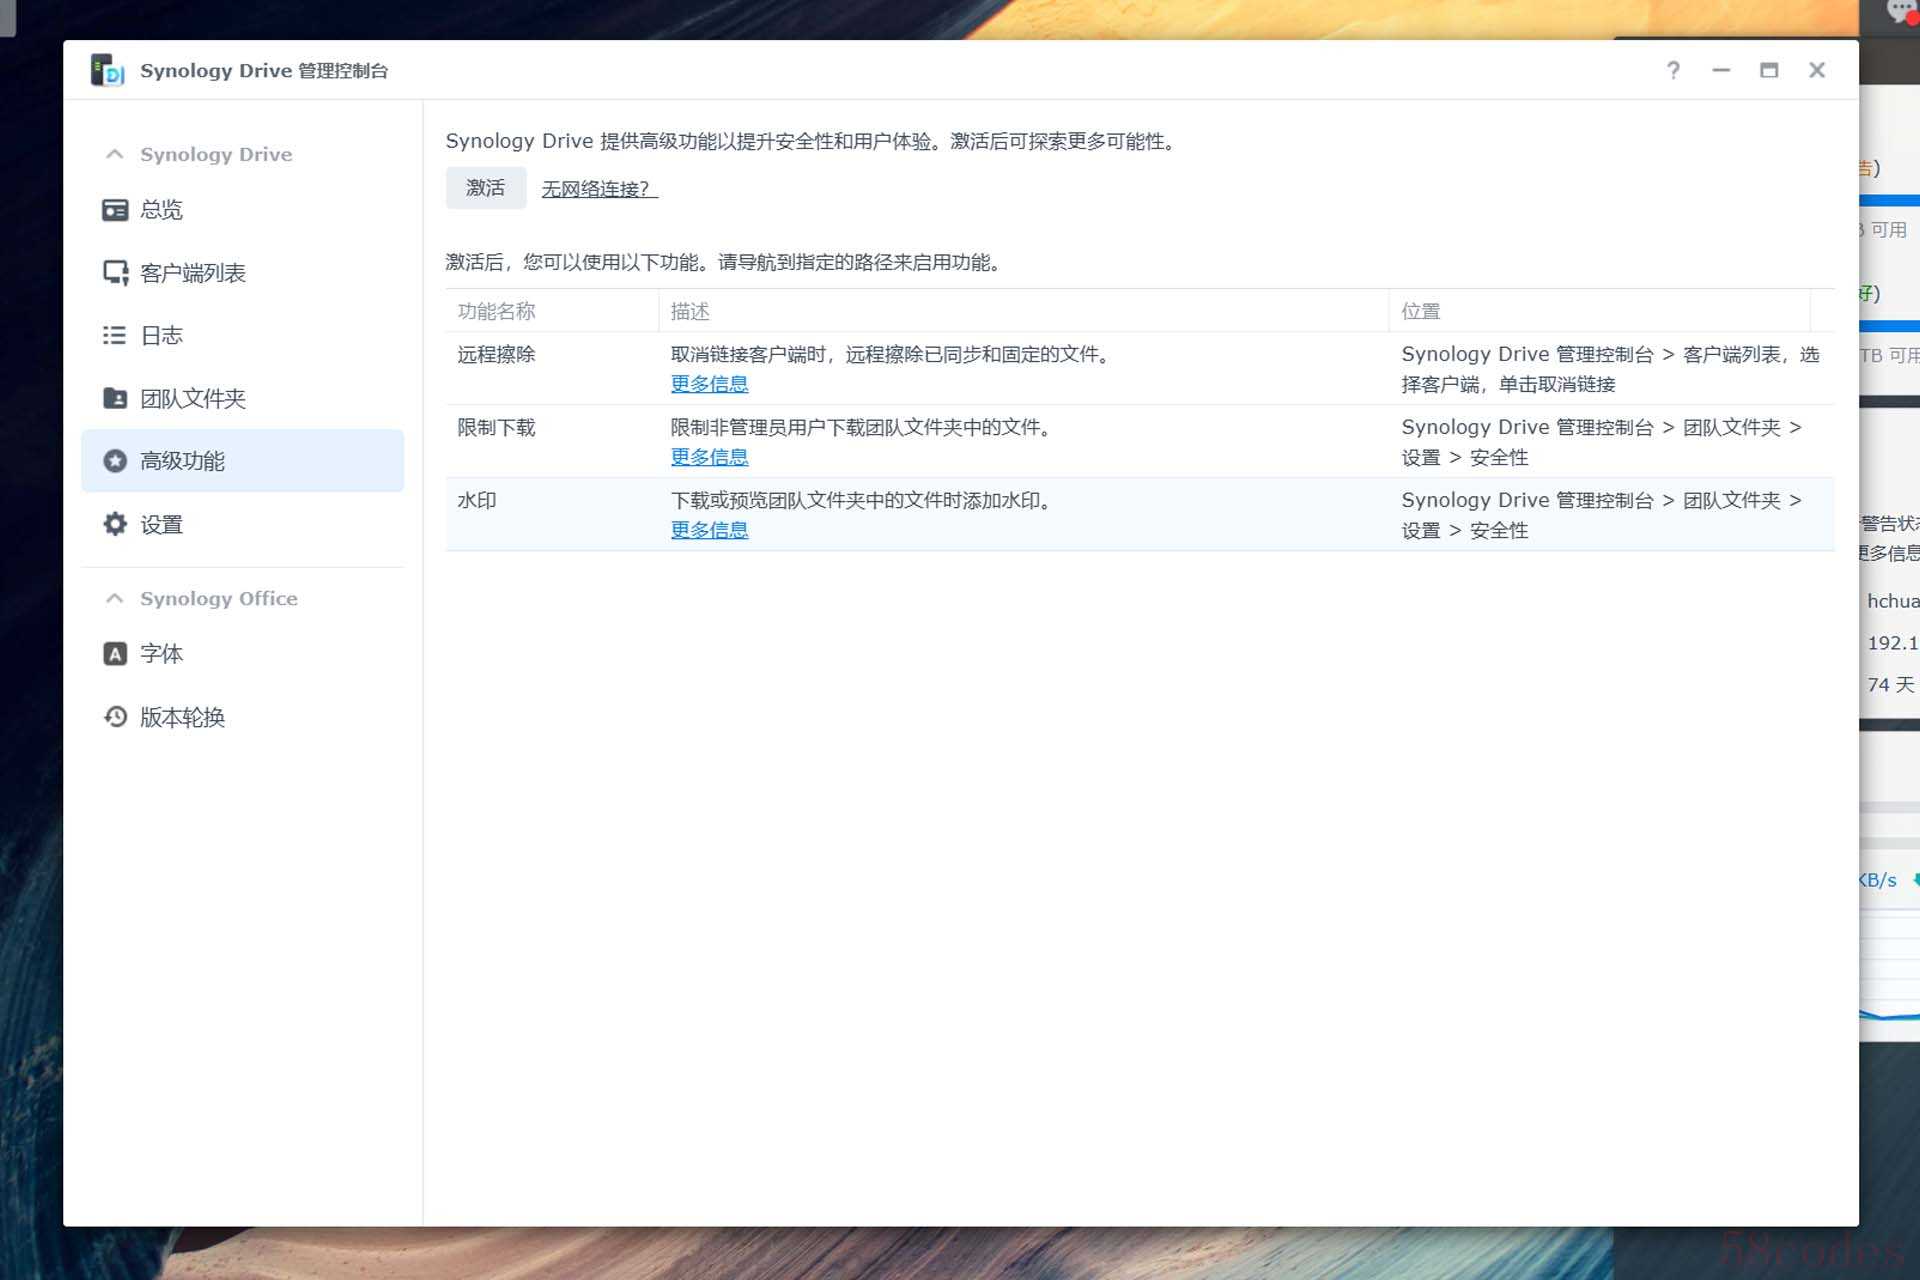Click the Synology Drive section heading
The image size is (1920, 1280).
tap(216, 154)
